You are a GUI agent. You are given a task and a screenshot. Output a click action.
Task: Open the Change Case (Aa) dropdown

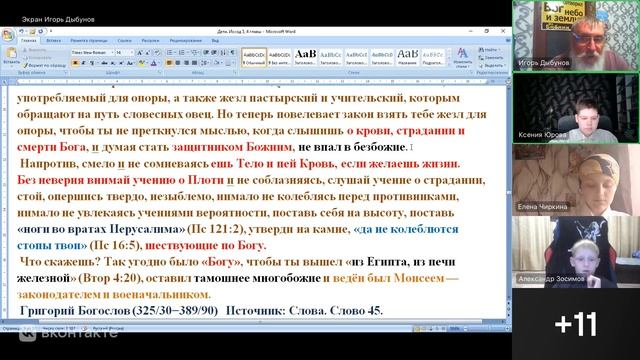click(x=130, y=63)
